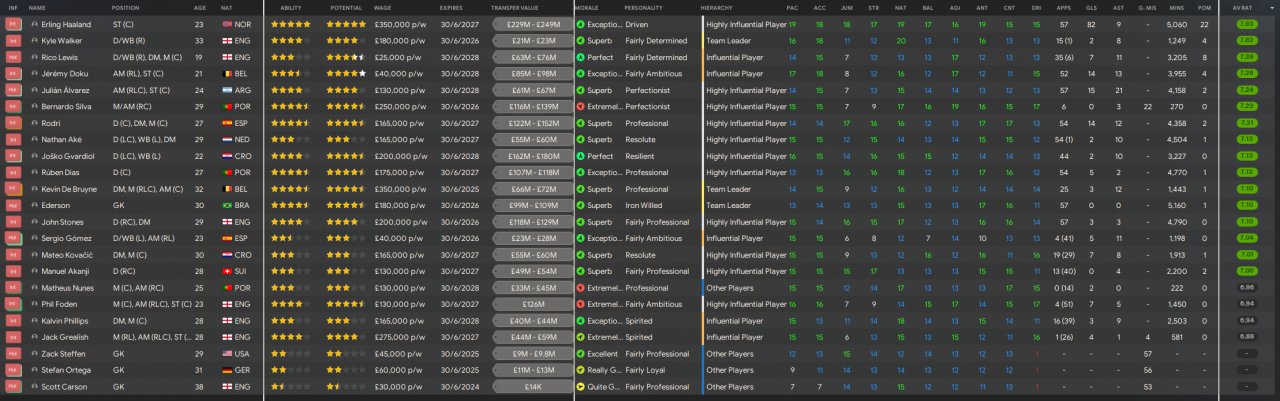Click the status badge beside Kyle Walker
This screenshot has width=1280, height=401.
(14, 40)
